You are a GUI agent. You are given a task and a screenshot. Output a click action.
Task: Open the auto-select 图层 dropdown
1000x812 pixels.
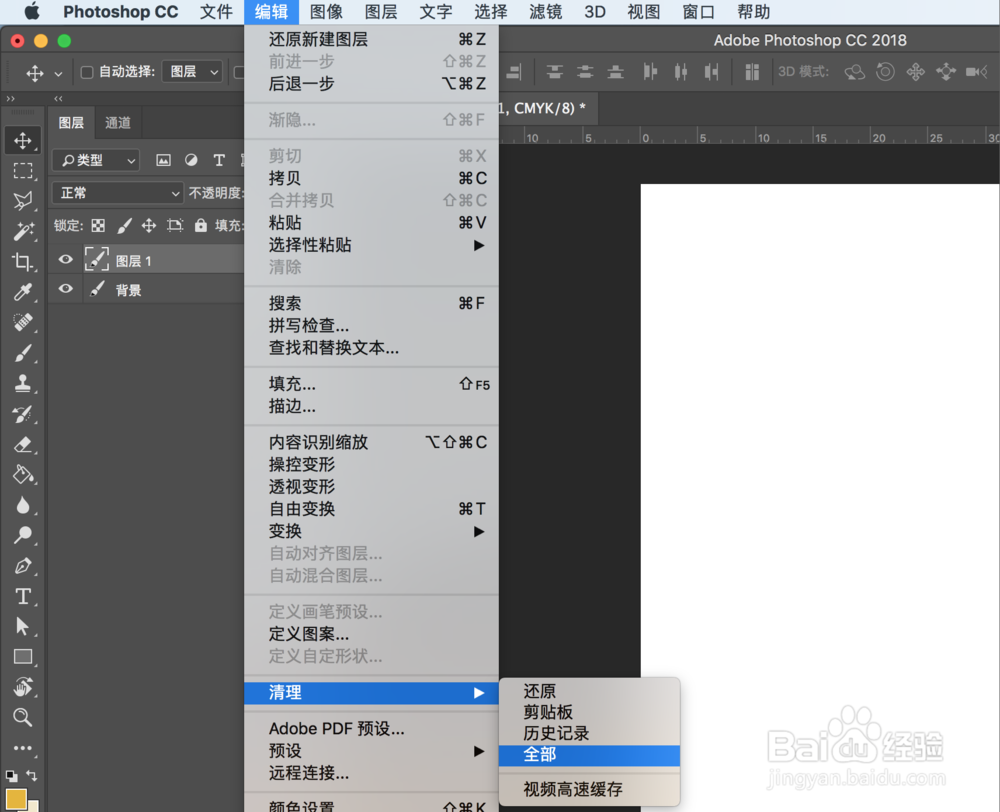tap(192, 71)
